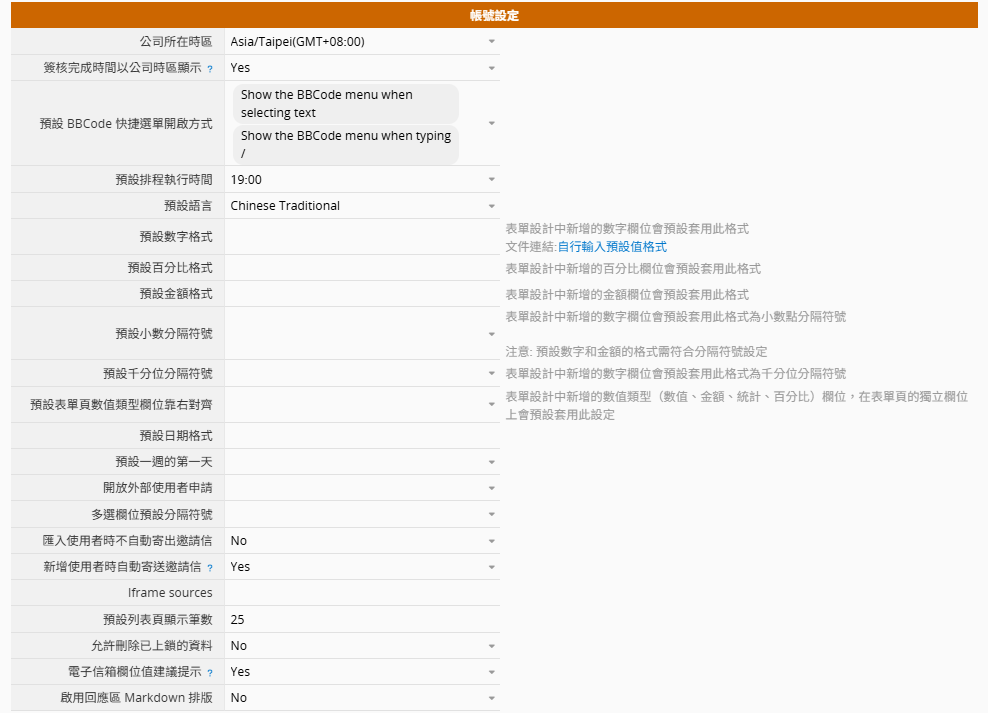Click help icon next to 新增使用者時自動寄送邀請信
The width and height of the screenshot is (988, 713).
tap(210, 568)
